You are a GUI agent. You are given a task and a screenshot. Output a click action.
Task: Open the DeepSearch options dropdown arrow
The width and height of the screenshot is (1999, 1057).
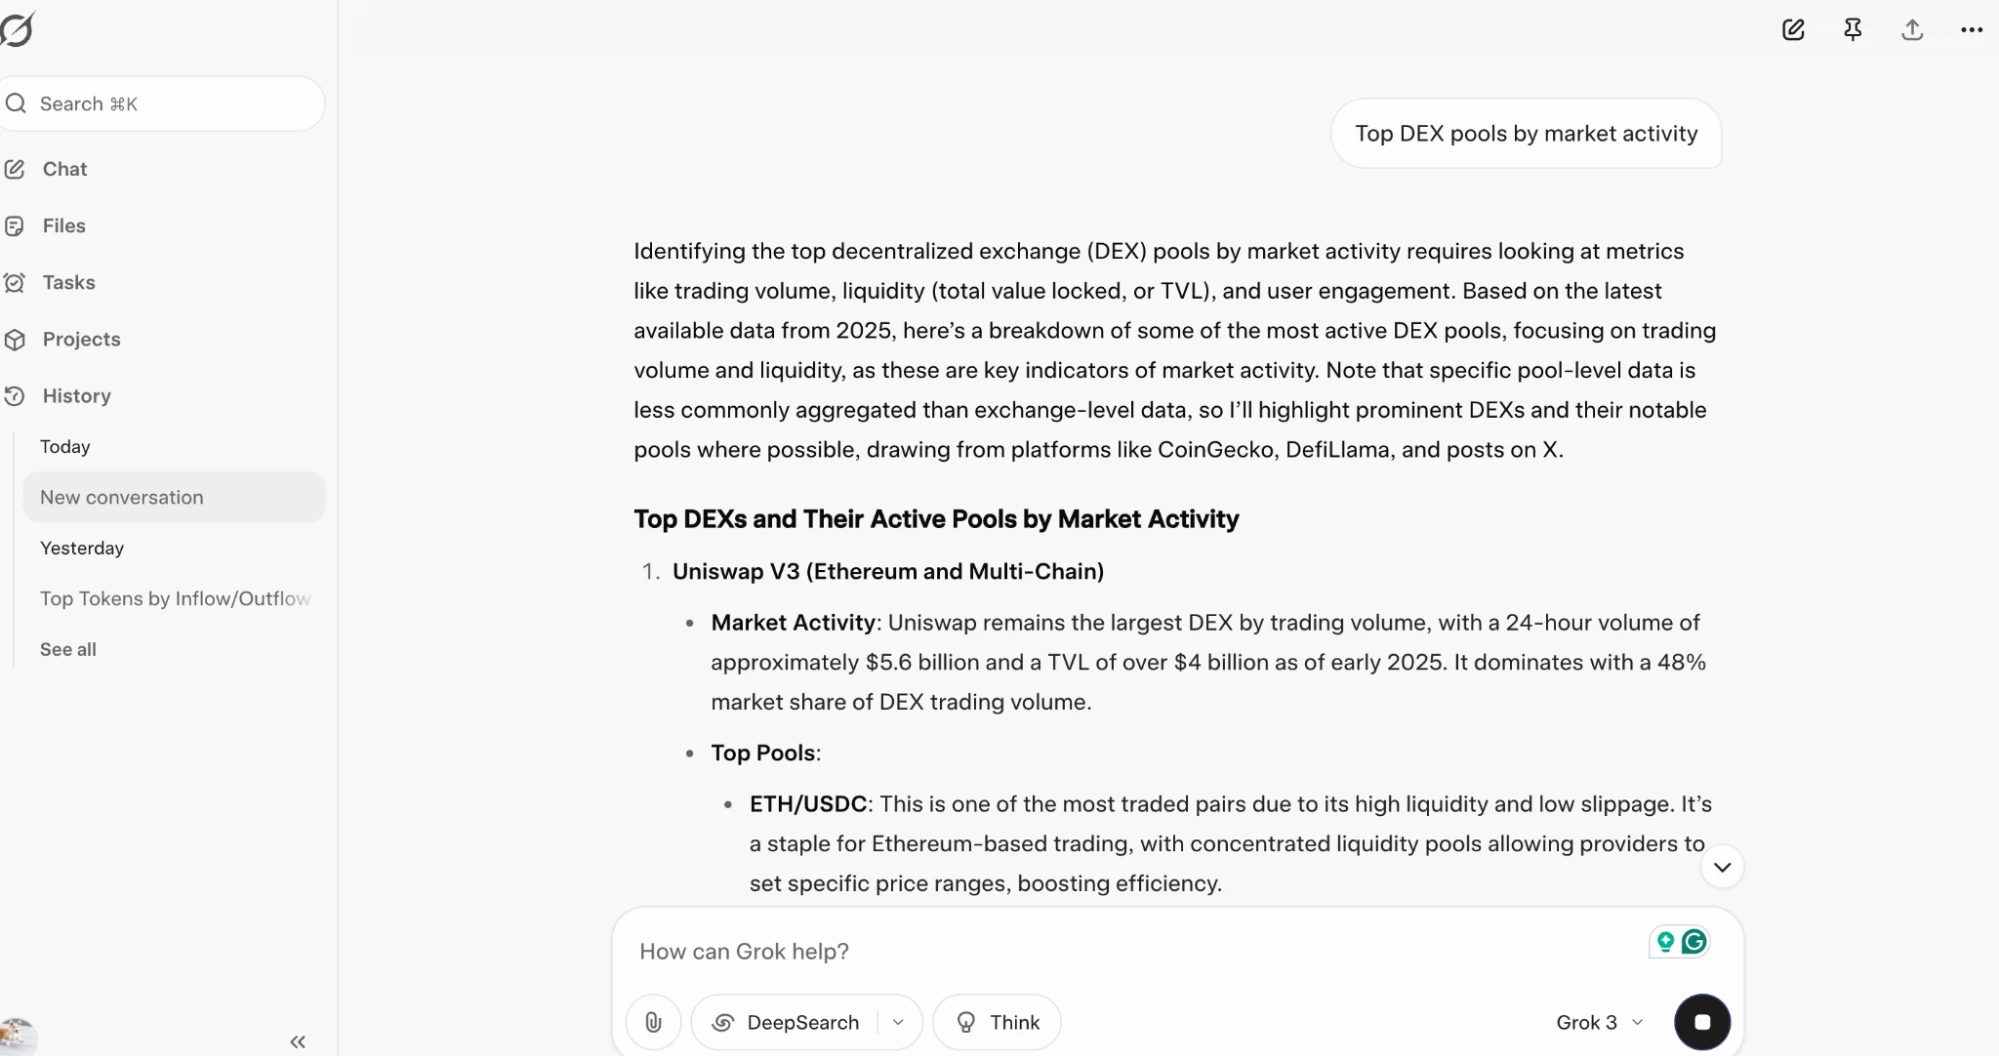898,1022
